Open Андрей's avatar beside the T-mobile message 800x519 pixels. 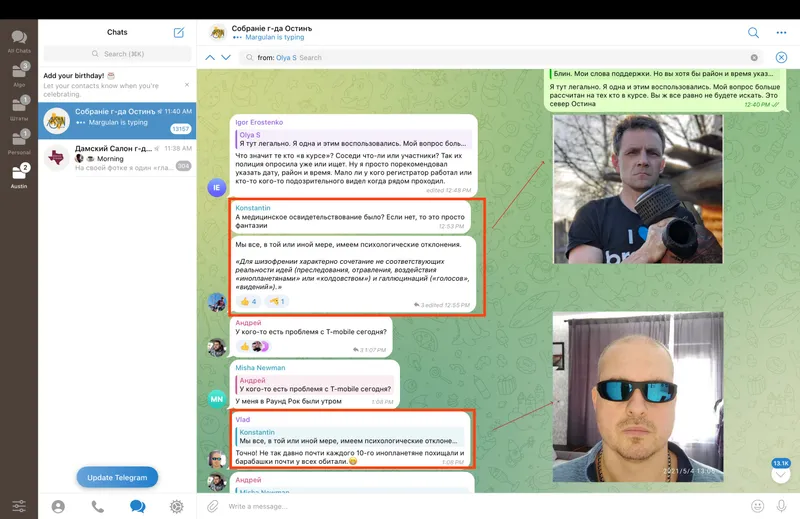point(217,348)
